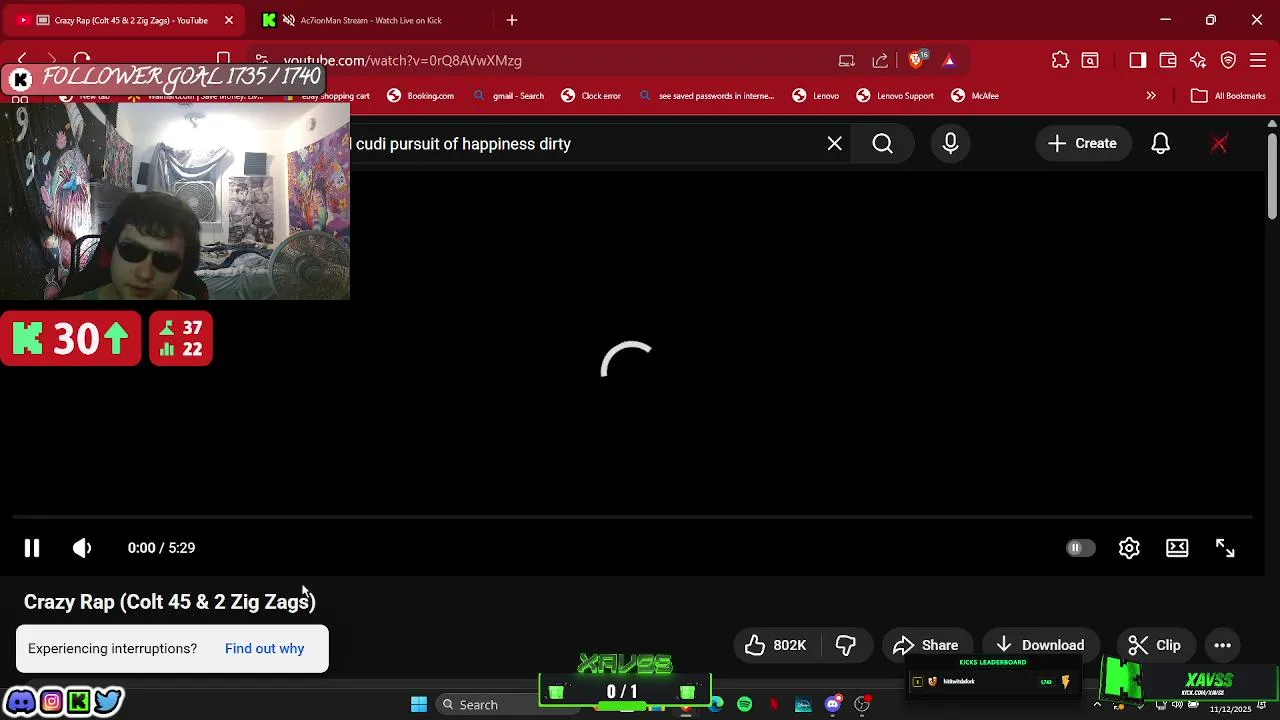Mute the video volume speaker icon

point(82,548)
